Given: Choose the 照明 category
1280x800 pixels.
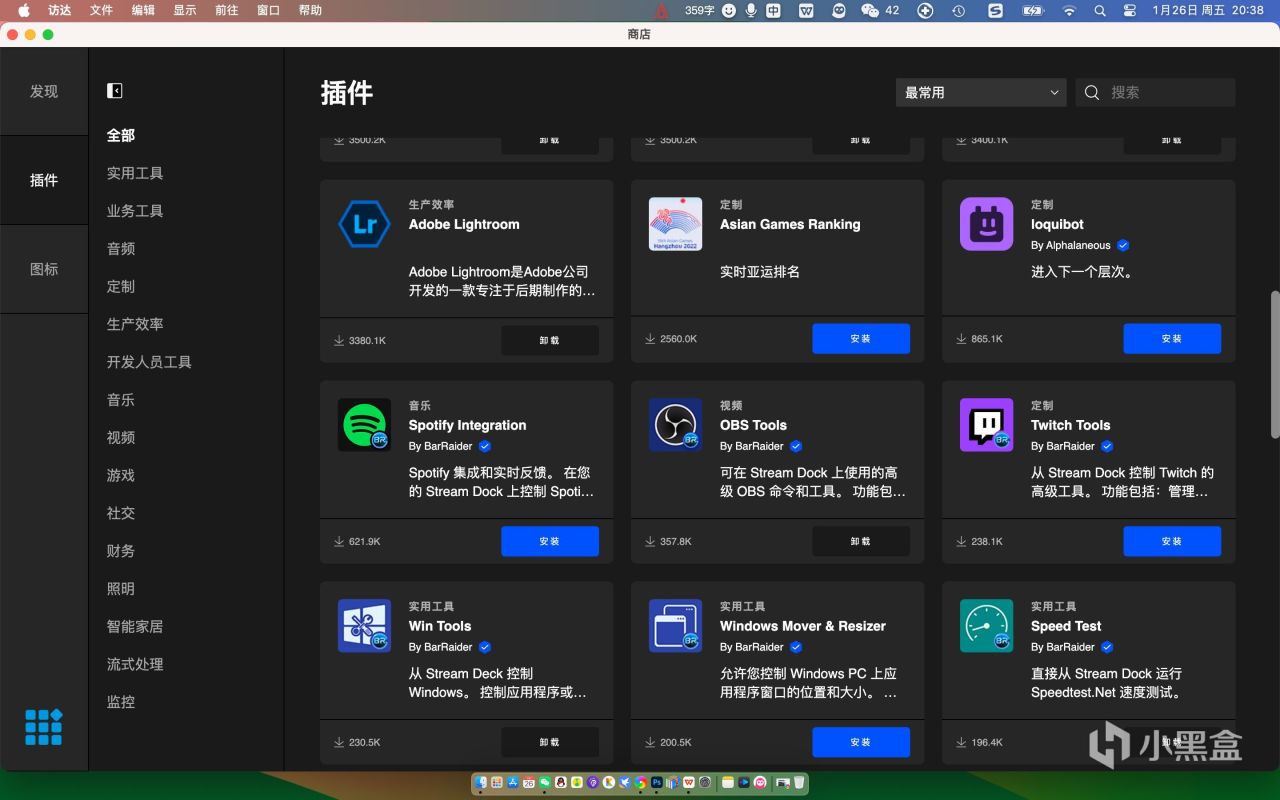Looking at the screenshot, I should coord(121,589).
